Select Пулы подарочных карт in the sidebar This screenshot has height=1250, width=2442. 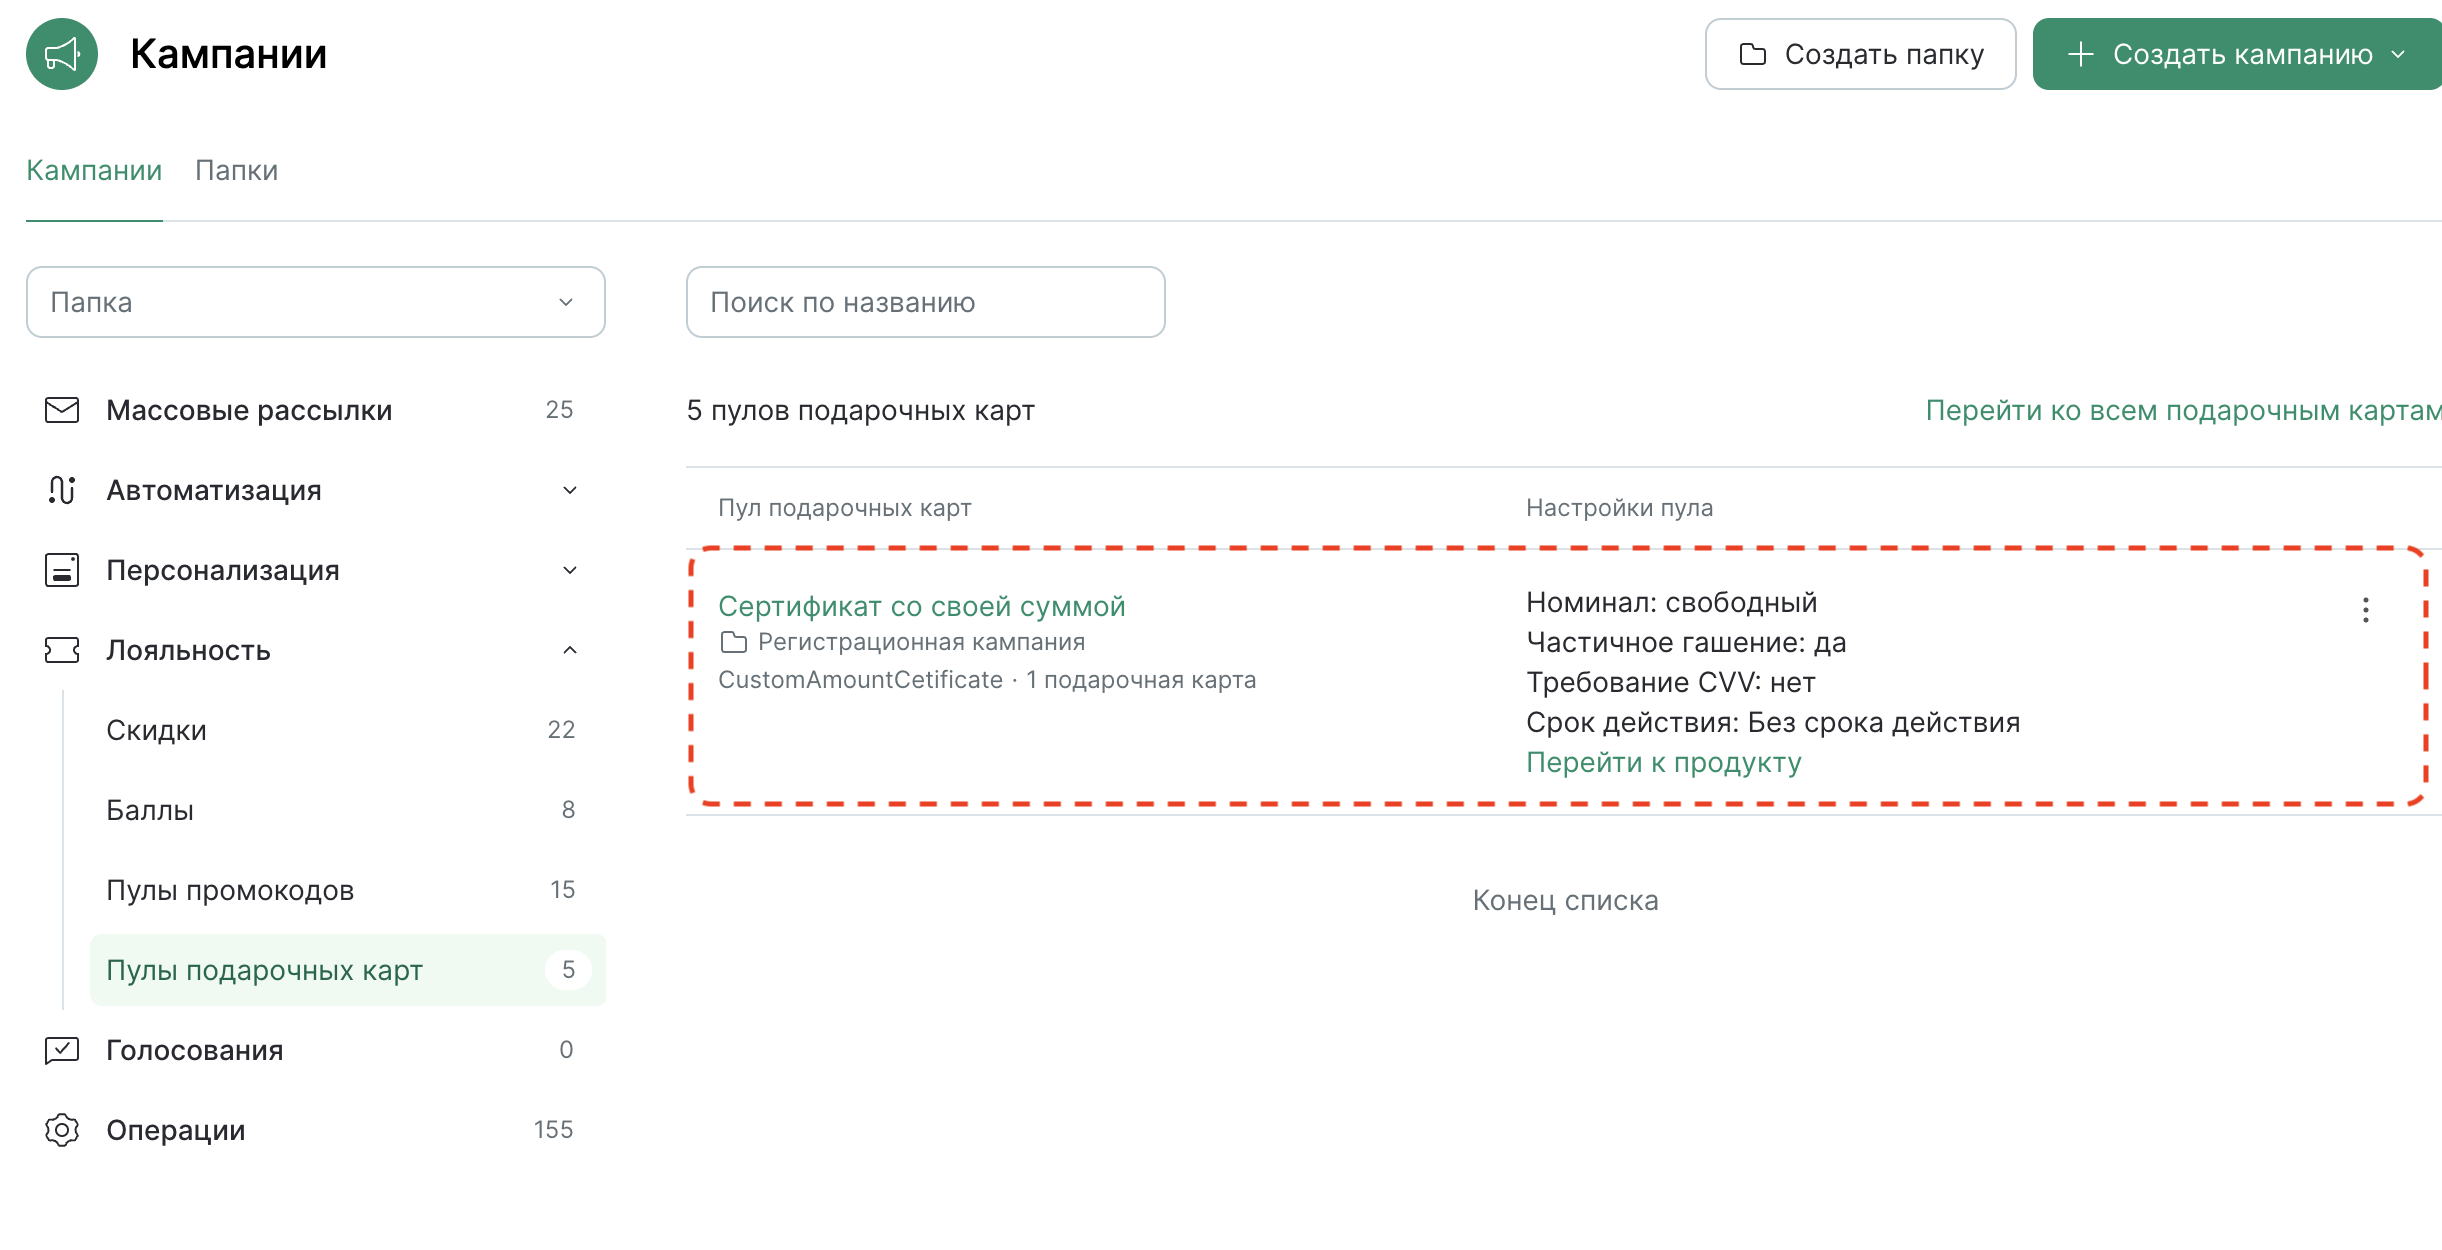(x=348, y=970)
